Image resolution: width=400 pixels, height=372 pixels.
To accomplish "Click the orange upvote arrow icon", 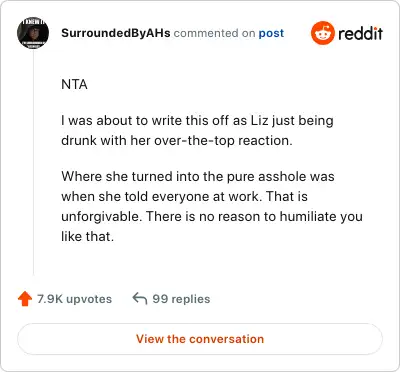I will tap(25, 299).
